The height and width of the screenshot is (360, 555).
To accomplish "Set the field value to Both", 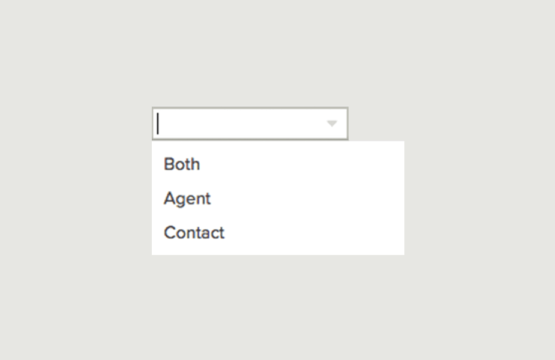I will pyautogui.click(x=278, y=164).
